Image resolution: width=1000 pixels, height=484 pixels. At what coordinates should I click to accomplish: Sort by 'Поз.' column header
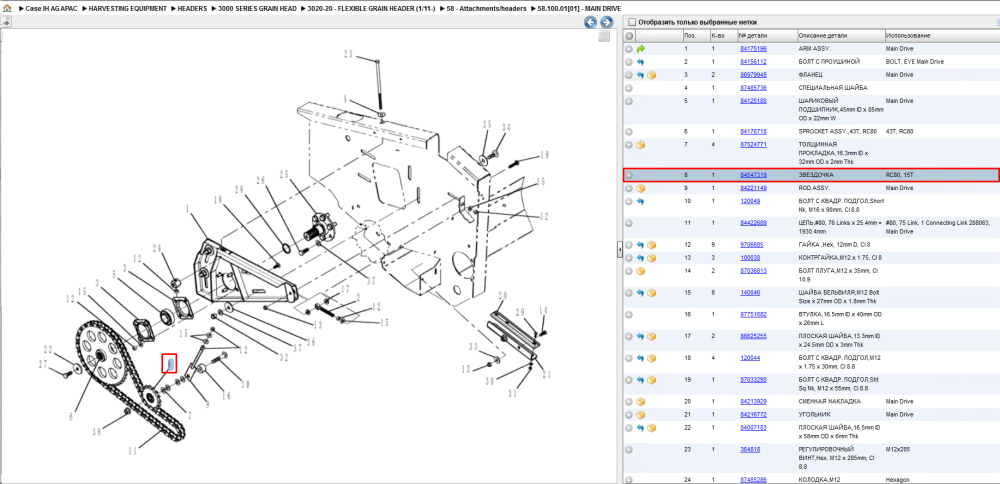point(695,36)
